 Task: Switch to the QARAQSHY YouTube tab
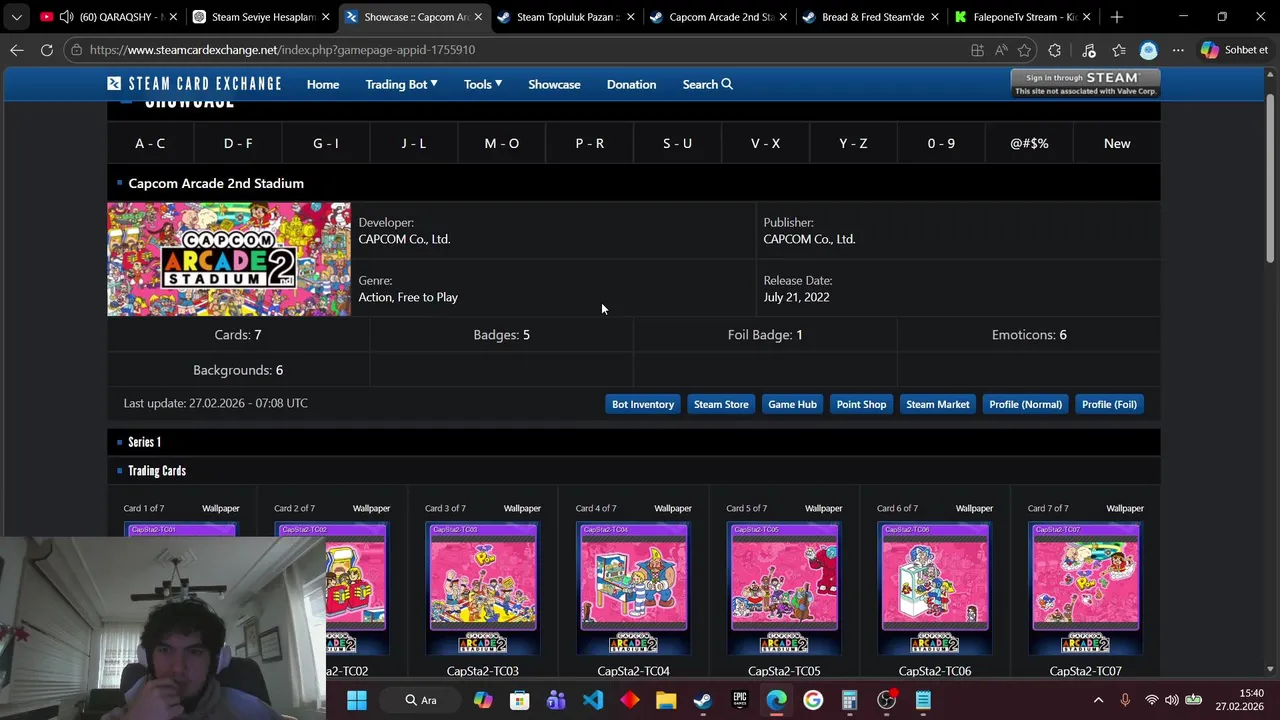click(109, 17)
